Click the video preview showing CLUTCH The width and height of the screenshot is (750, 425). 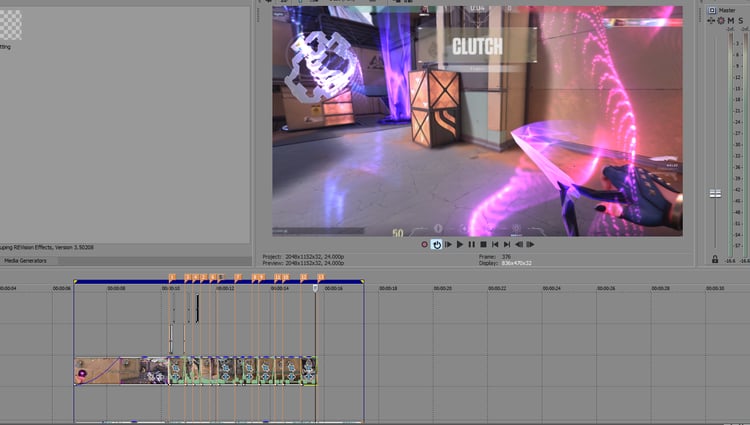click(x=477, y=121)
